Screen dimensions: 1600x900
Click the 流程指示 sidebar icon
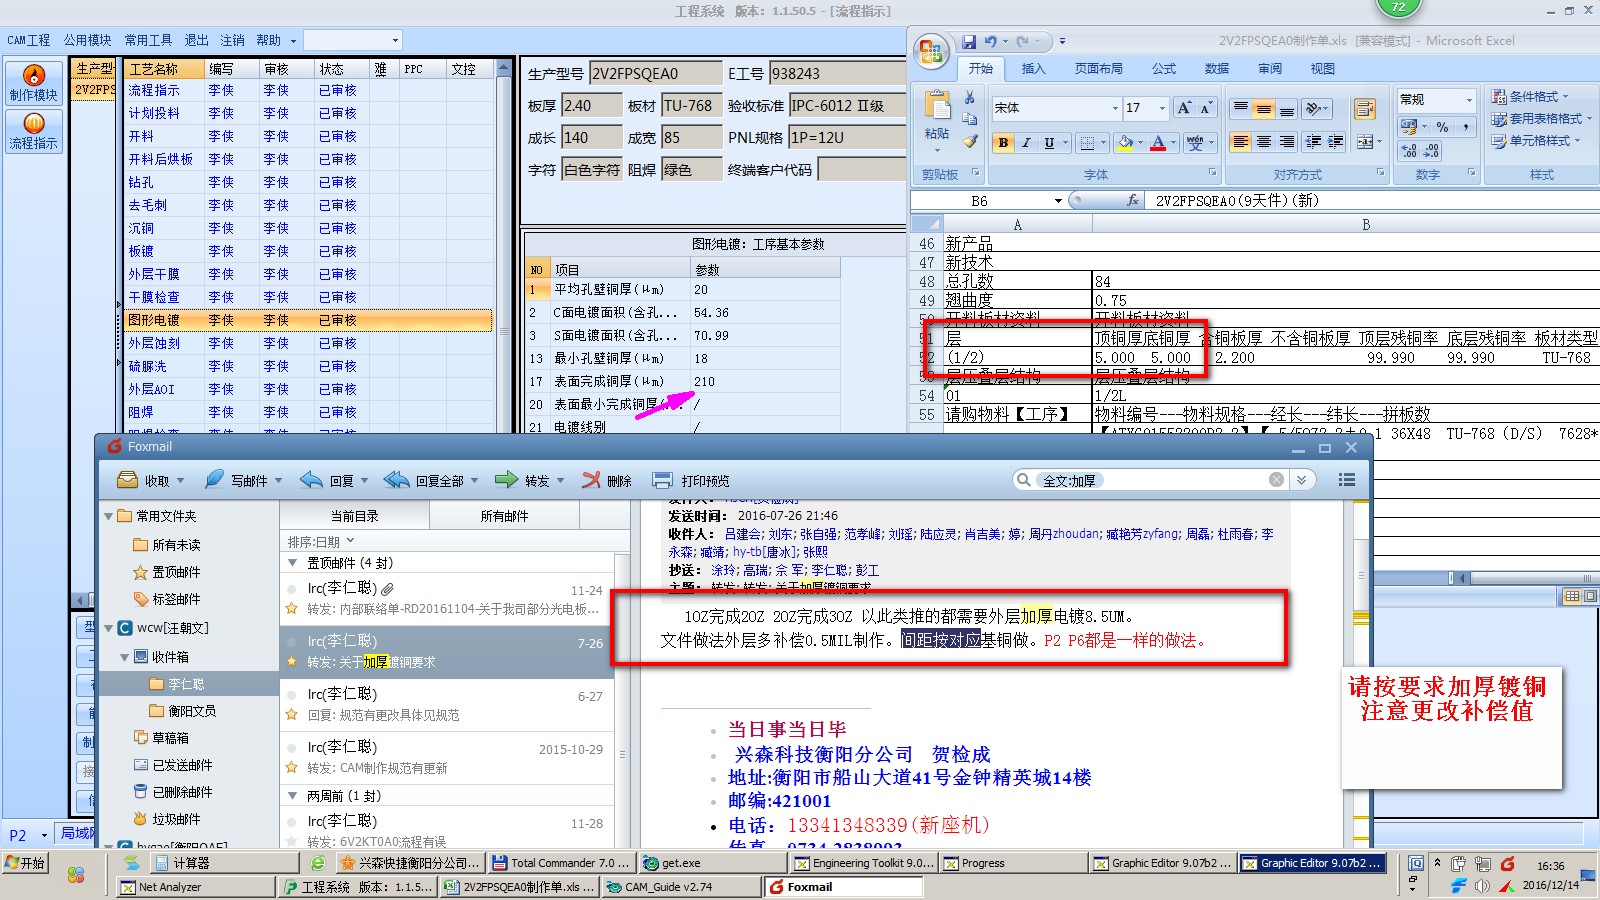coord(33,131)
